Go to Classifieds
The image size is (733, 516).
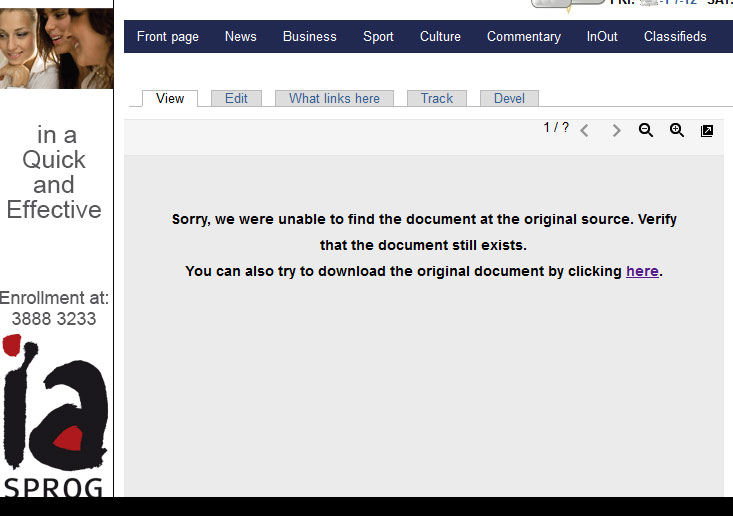click(x=675, y=36)
